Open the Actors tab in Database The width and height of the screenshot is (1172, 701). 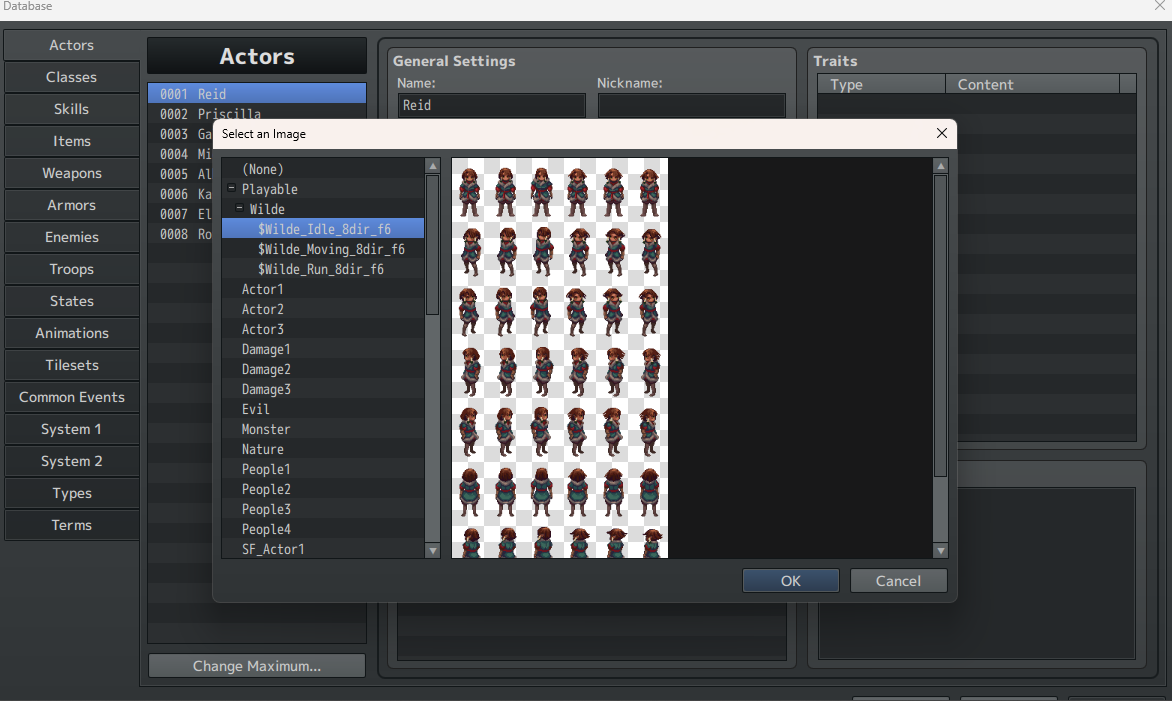[x=72, y=45]
